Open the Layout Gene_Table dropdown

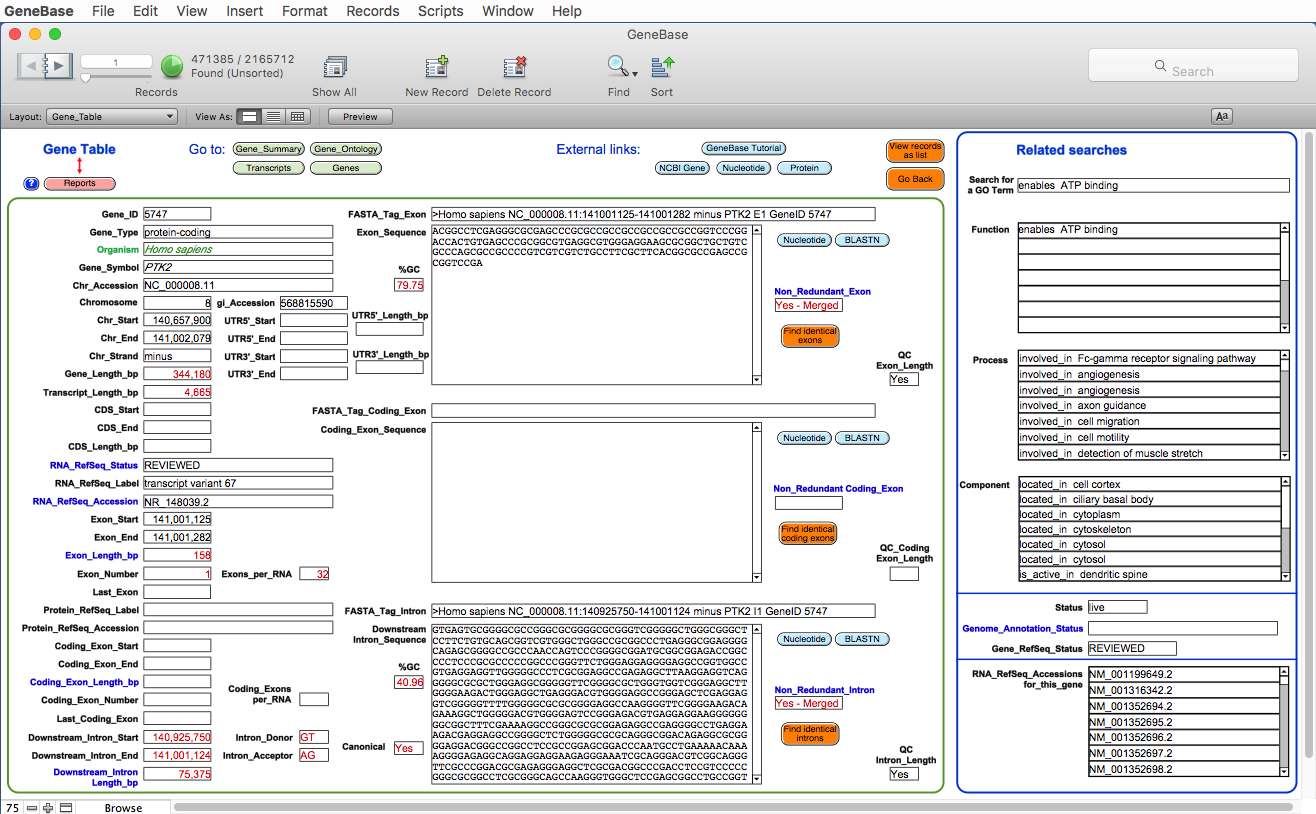[112, 117]
